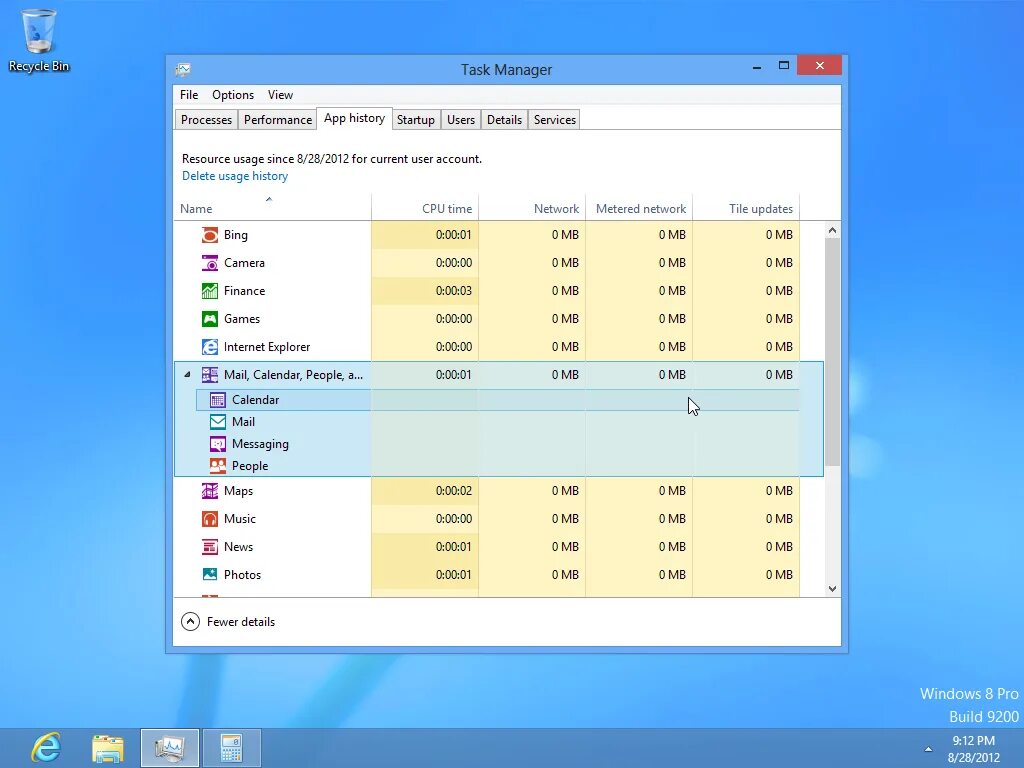Switch to the Services tab
This screenshot has width=1024, height=768.
(x=554, y=120)
